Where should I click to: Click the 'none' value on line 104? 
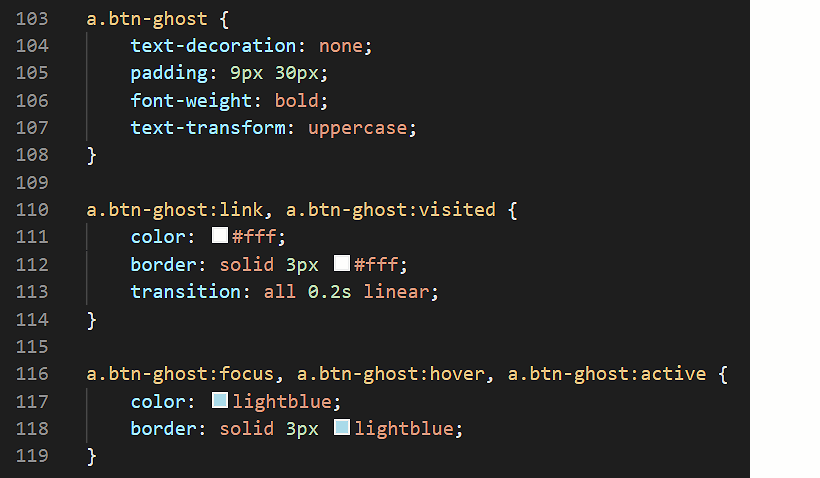click(x=340, y=46)
